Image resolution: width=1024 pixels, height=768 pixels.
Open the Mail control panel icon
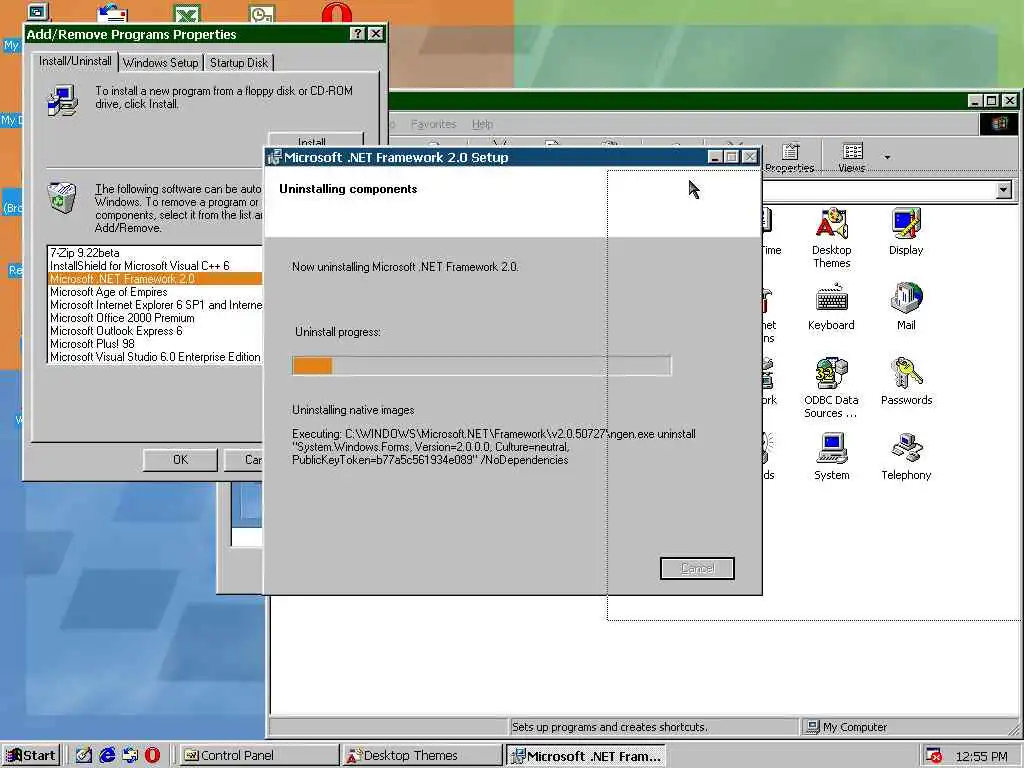coord(906,306)
